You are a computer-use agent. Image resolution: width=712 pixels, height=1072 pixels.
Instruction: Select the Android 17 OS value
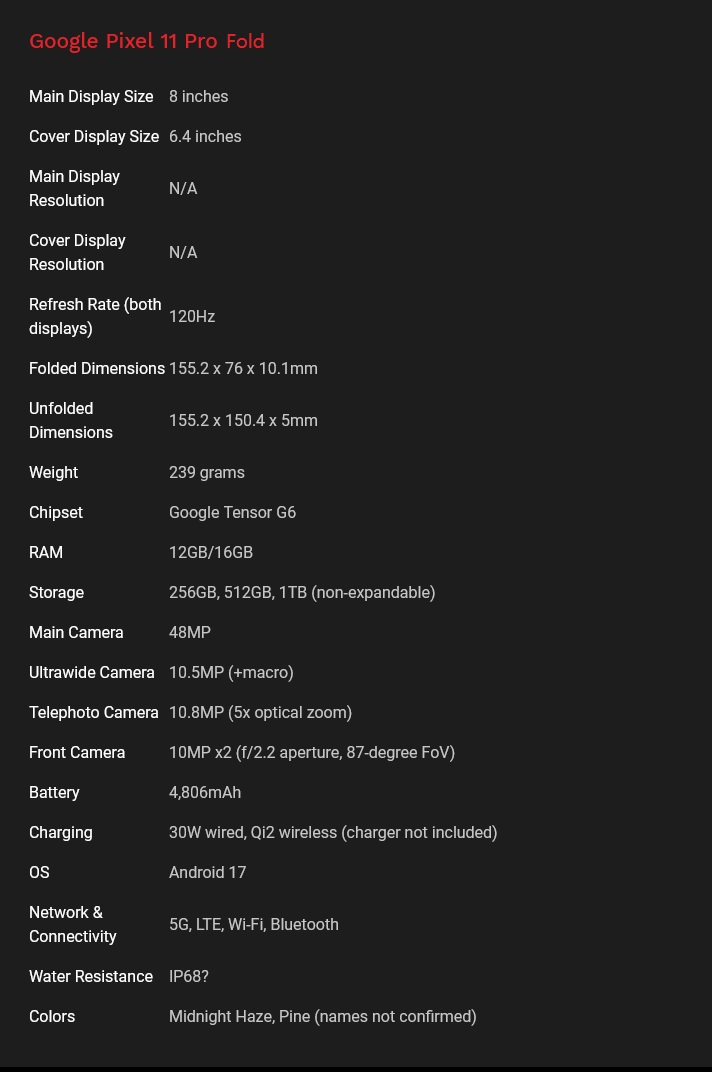(x=207, y=872)
